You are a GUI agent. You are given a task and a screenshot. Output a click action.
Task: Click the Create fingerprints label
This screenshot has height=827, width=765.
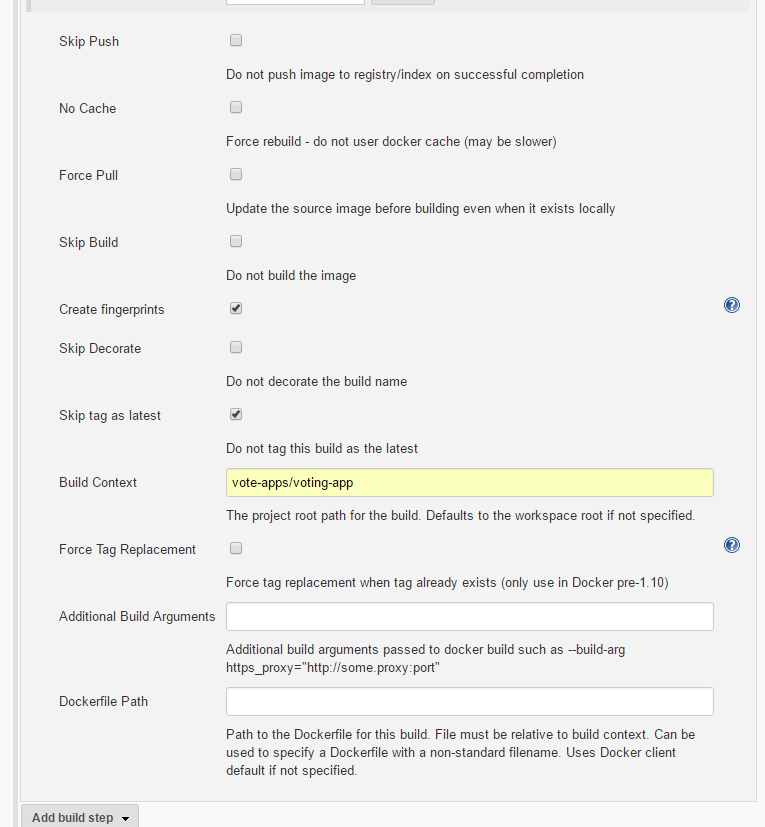click(112, 310)
